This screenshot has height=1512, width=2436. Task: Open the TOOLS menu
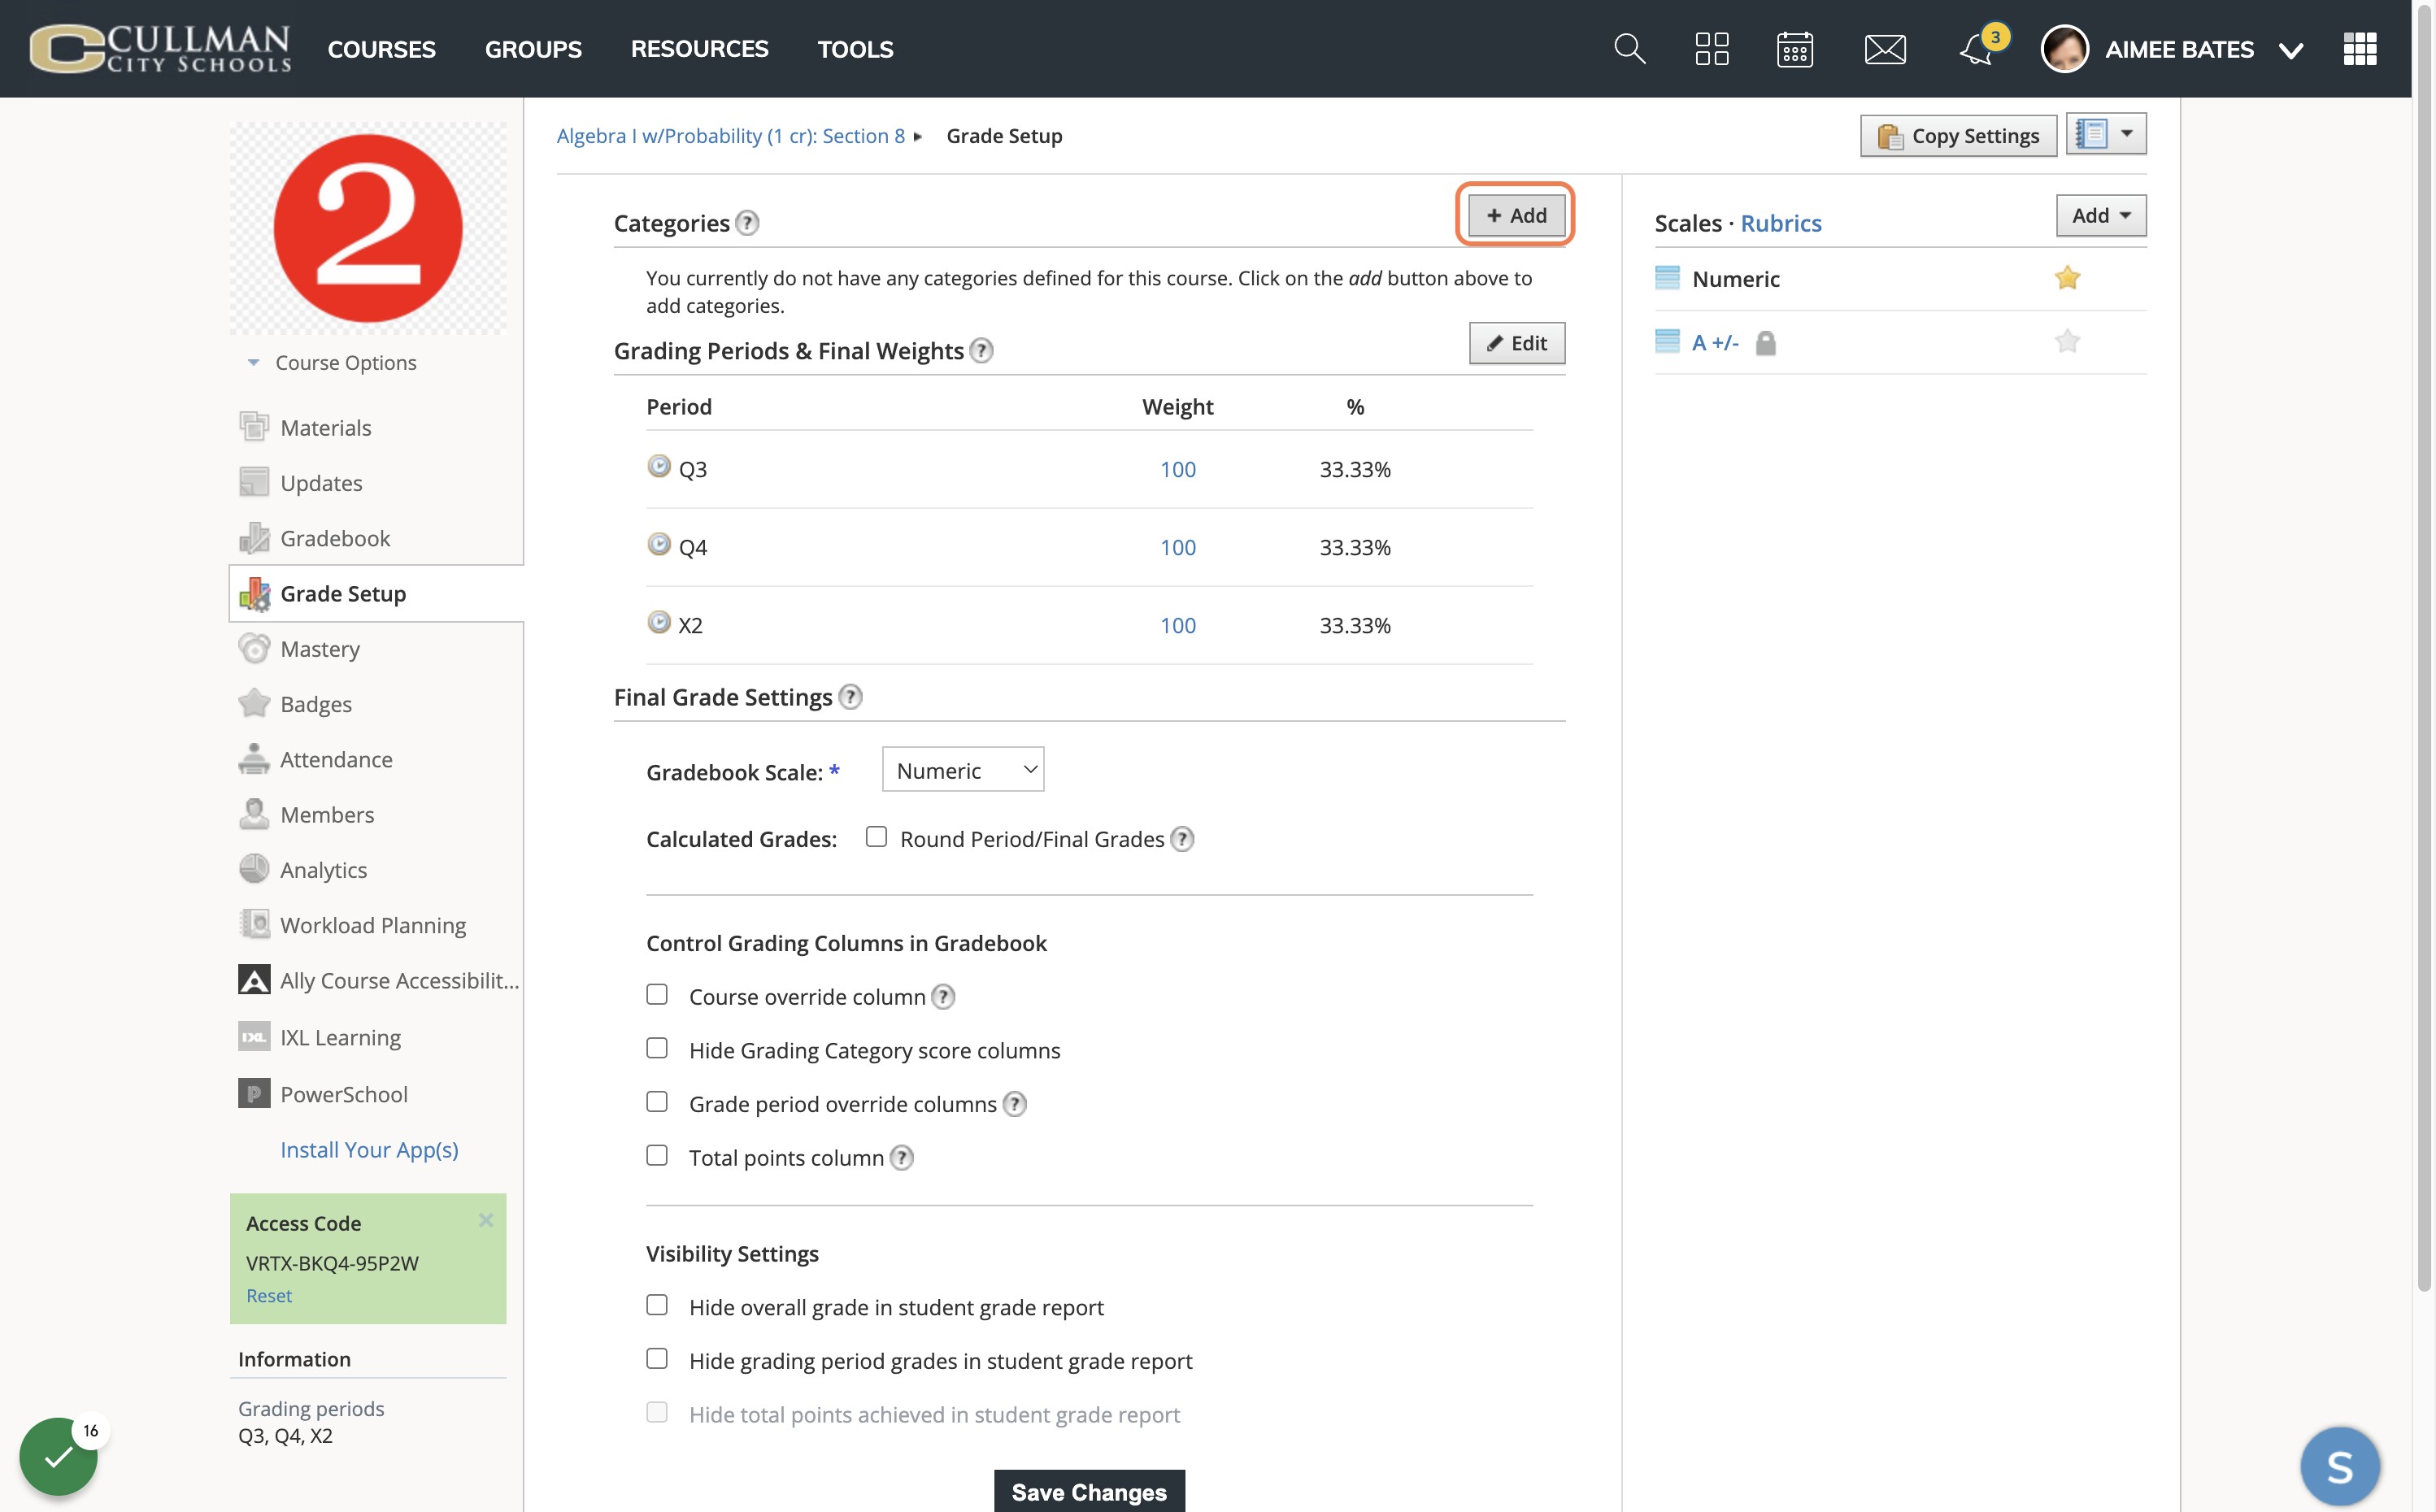coord(855,49)
